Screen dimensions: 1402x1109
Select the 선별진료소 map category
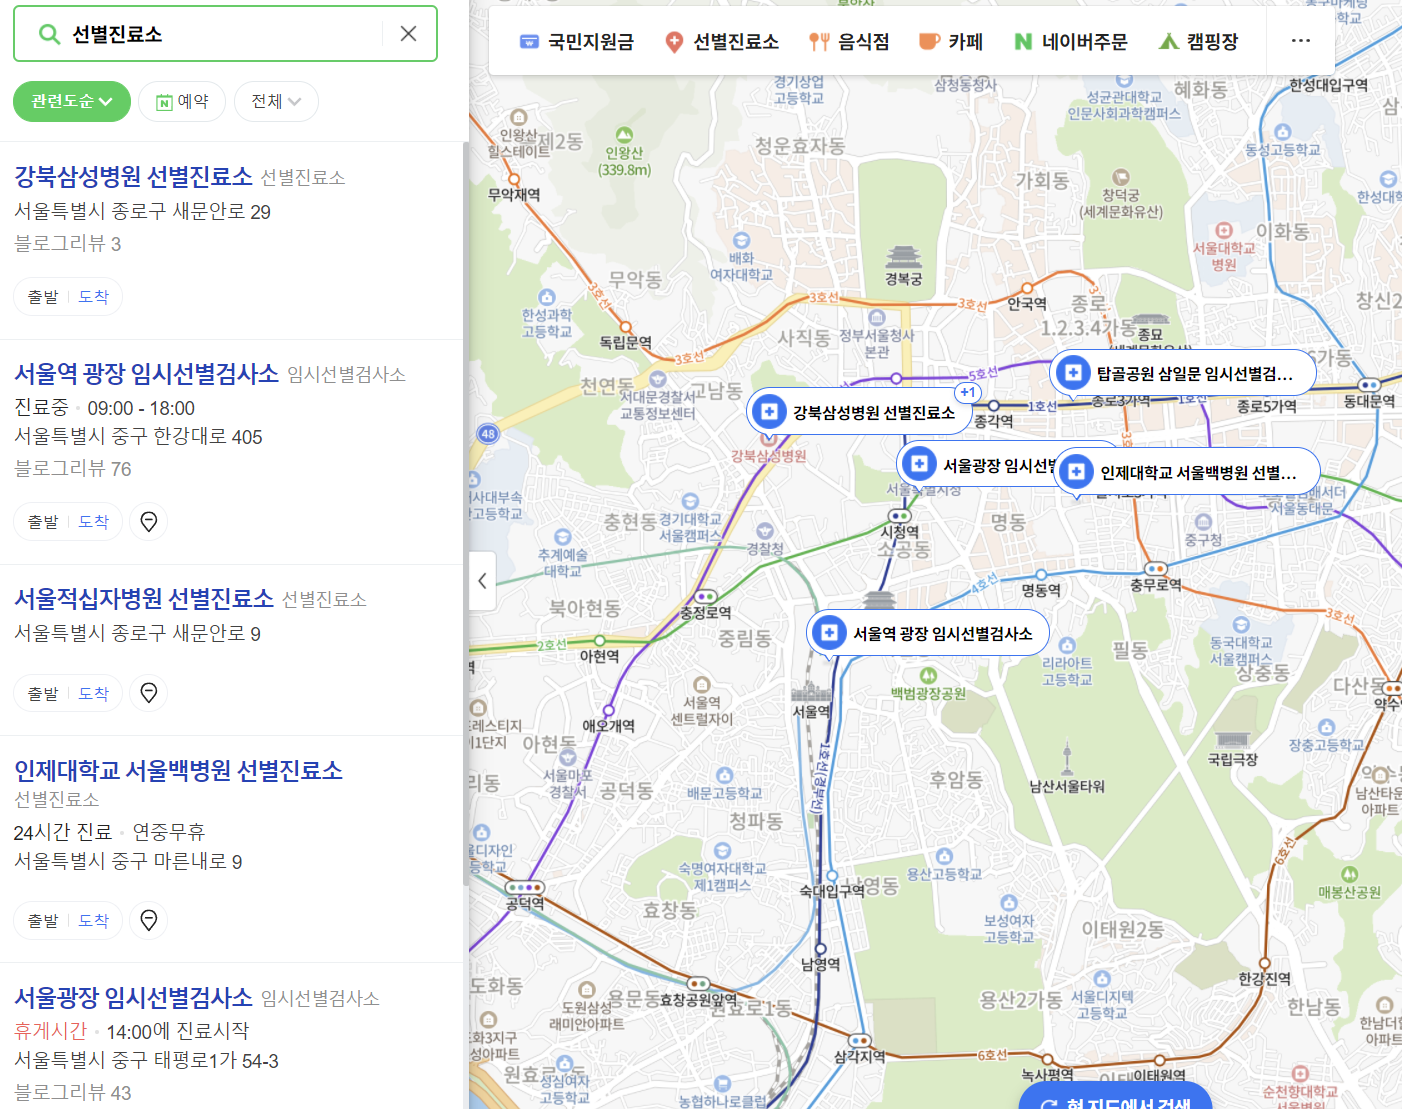[722, 41]
